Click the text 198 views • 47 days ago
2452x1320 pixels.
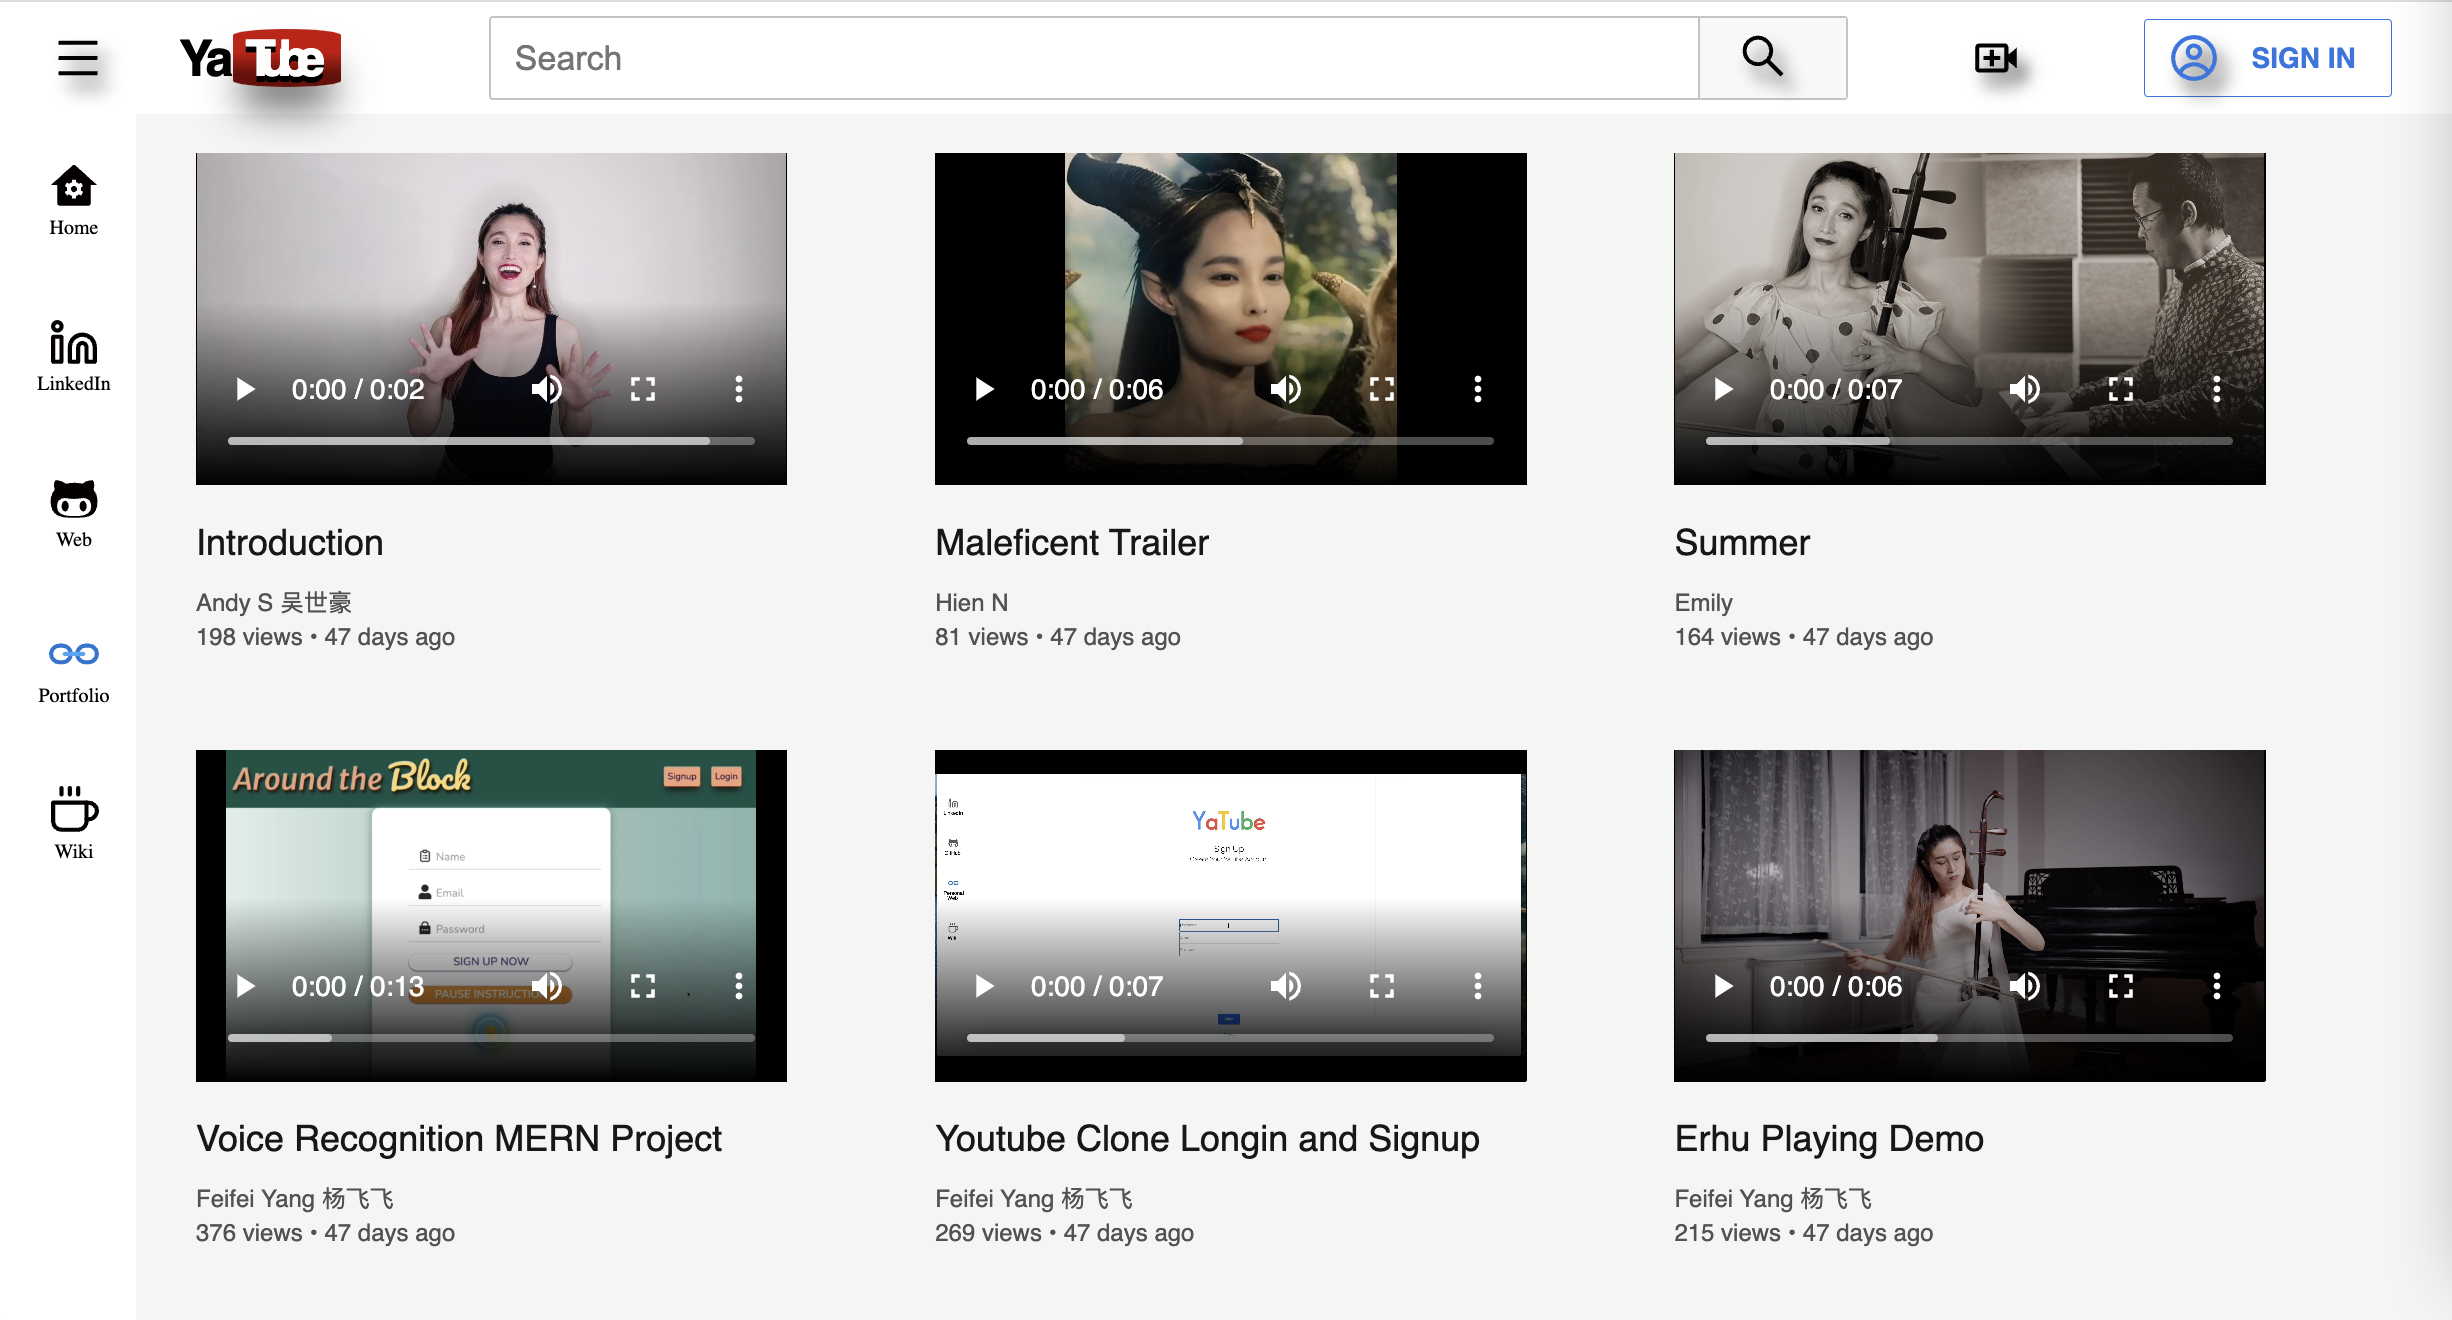pos(325,636)
